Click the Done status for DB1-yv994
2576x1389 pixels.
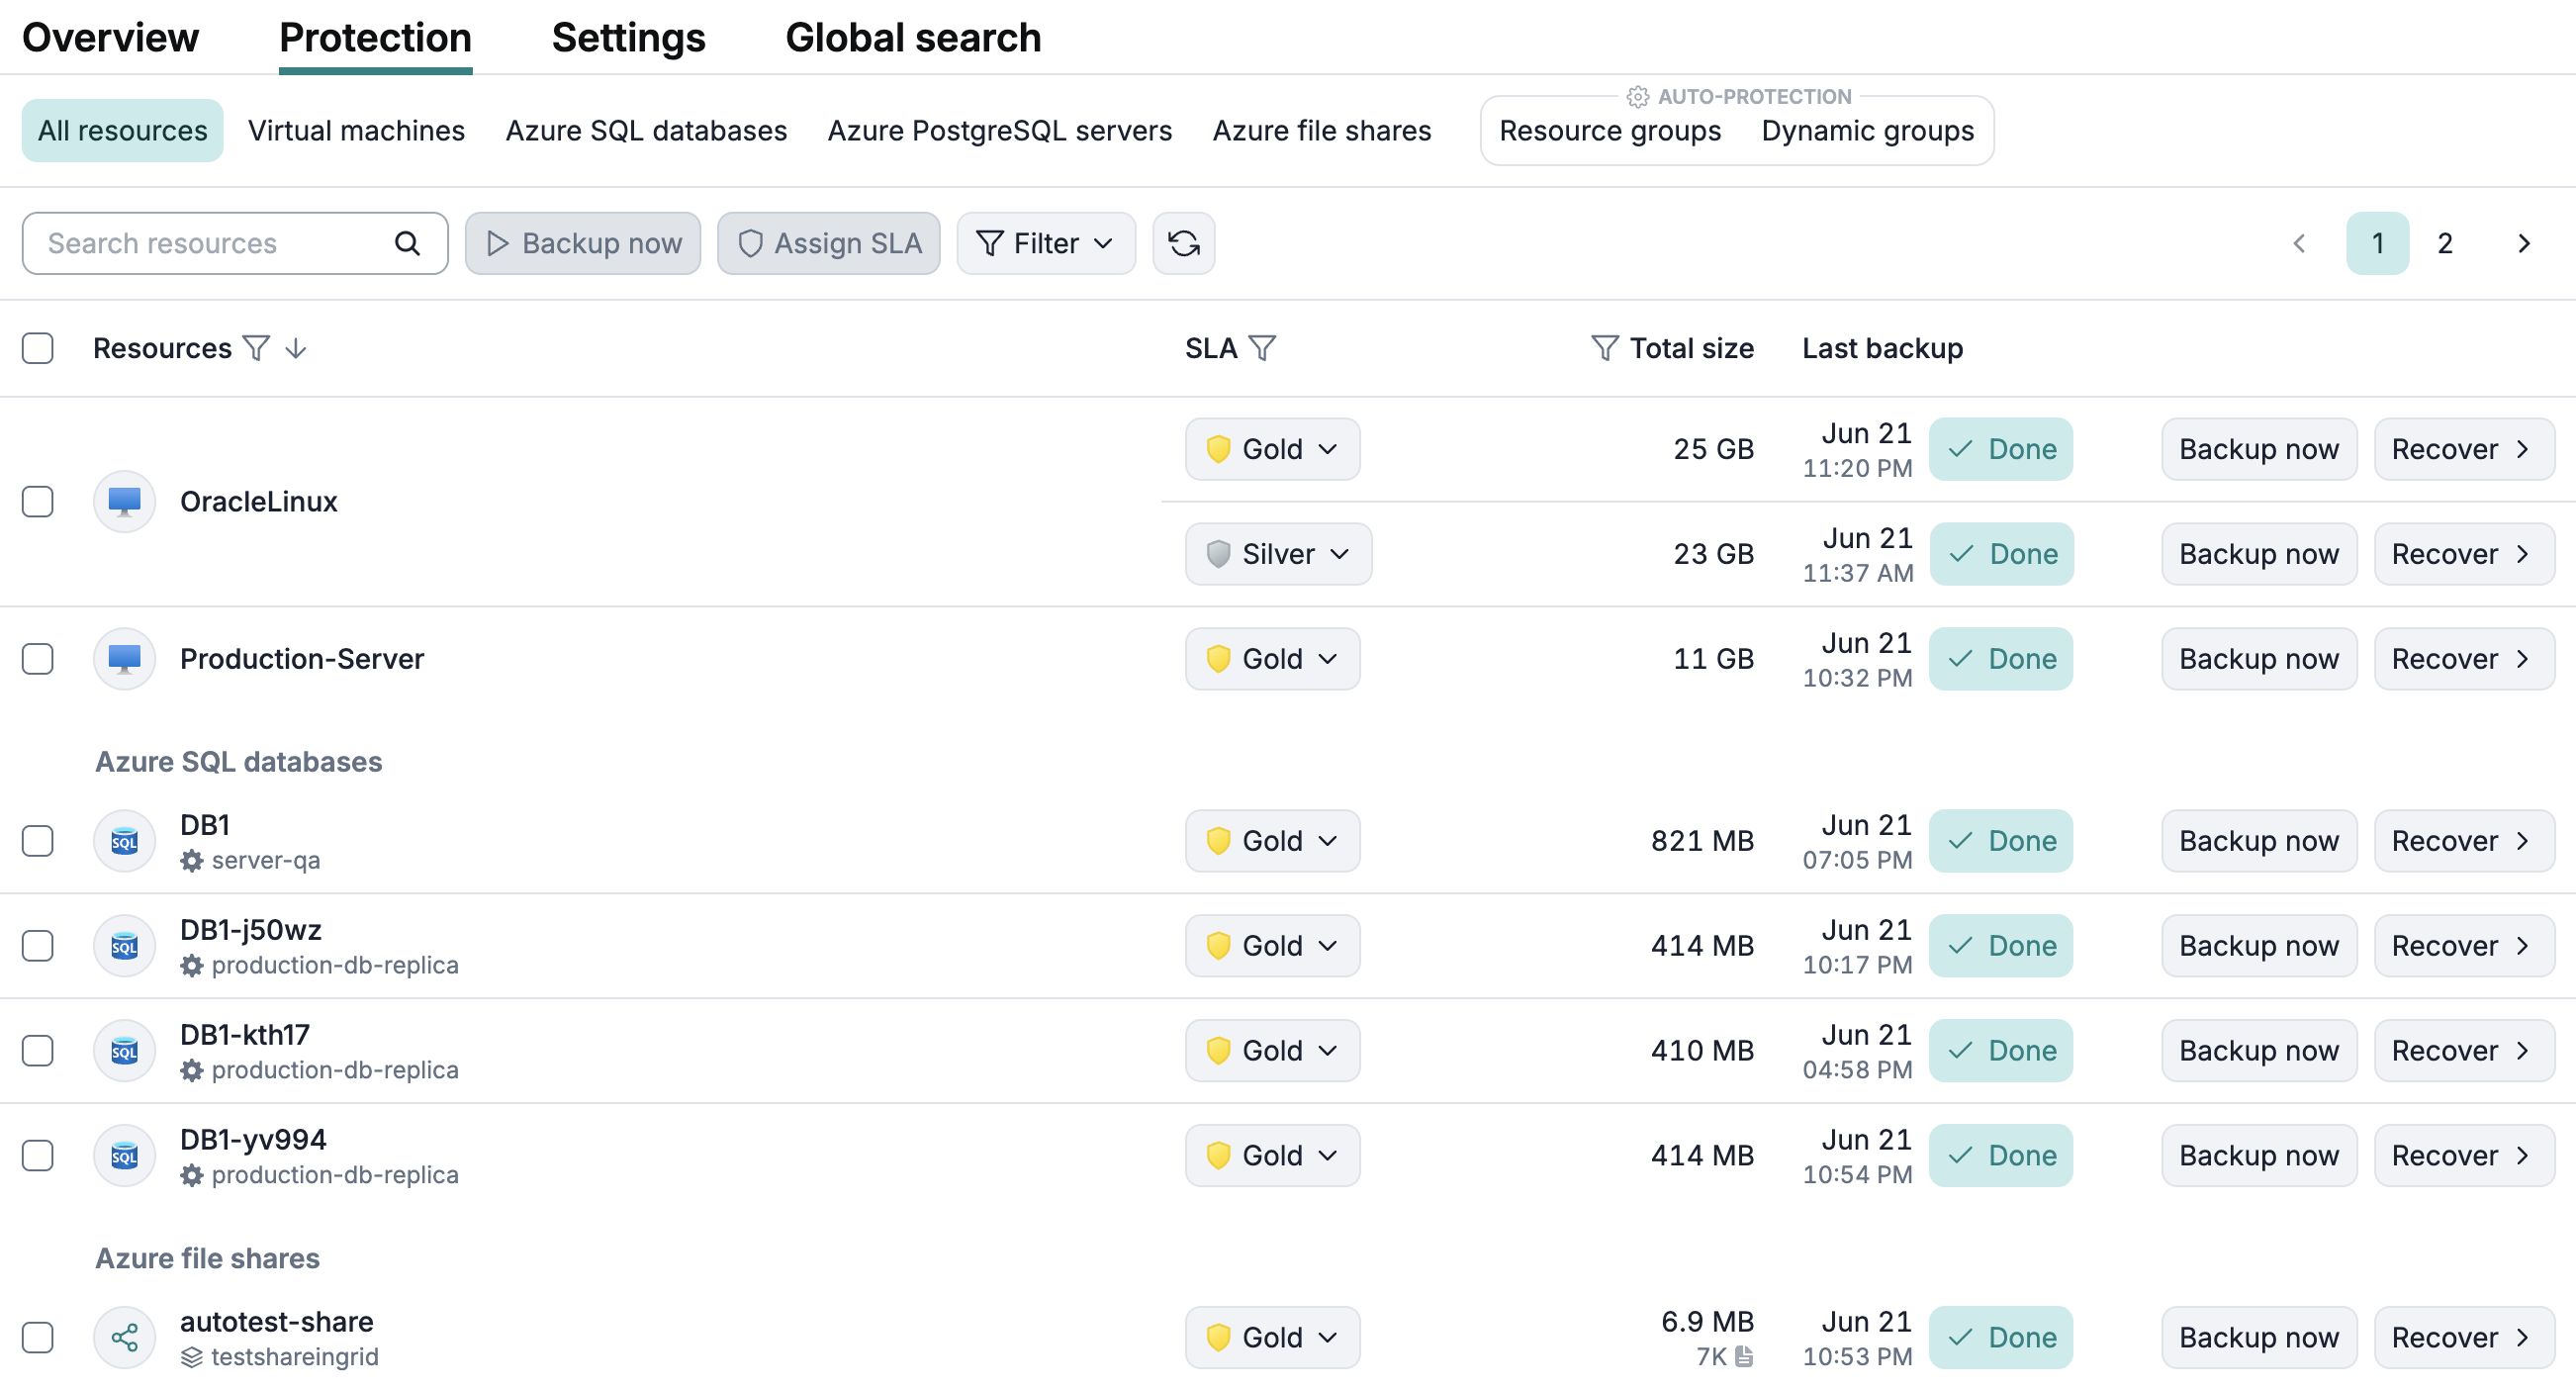2001,1156
